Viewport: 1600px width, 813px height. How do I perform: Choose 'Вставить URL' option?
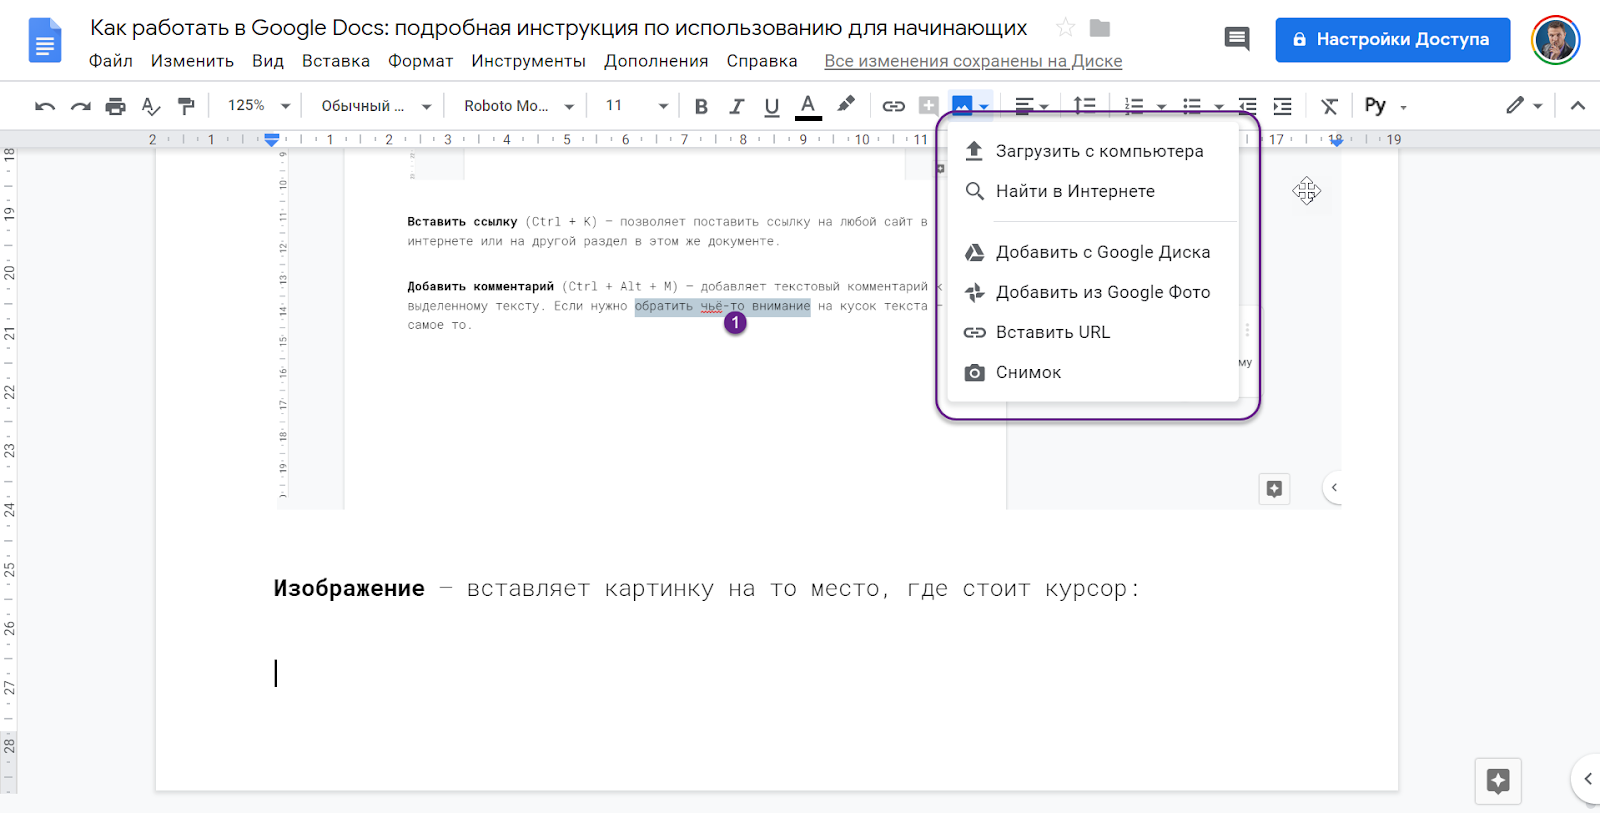coord(1093,332)
